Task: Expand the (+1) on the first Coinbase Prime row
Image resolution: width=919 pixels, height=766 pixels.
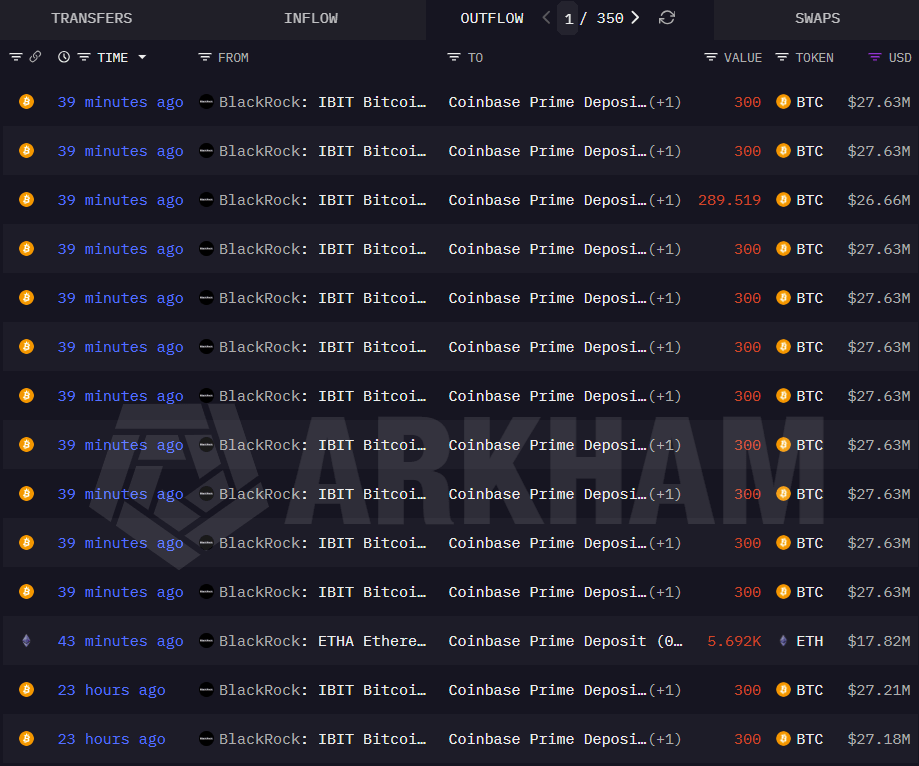Action: [x=664, y=101]
